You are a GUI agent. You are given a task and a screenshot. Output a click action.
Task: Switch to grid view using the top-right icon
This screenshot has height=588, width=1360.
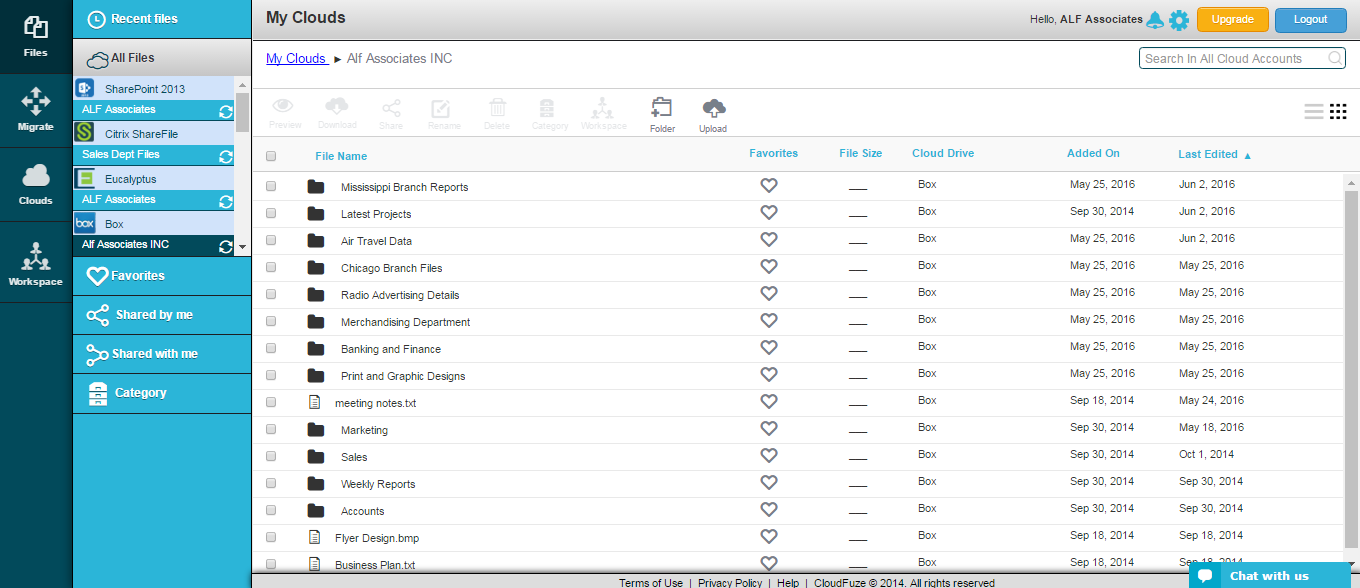pyautogui.click(x=1338, y=112)
